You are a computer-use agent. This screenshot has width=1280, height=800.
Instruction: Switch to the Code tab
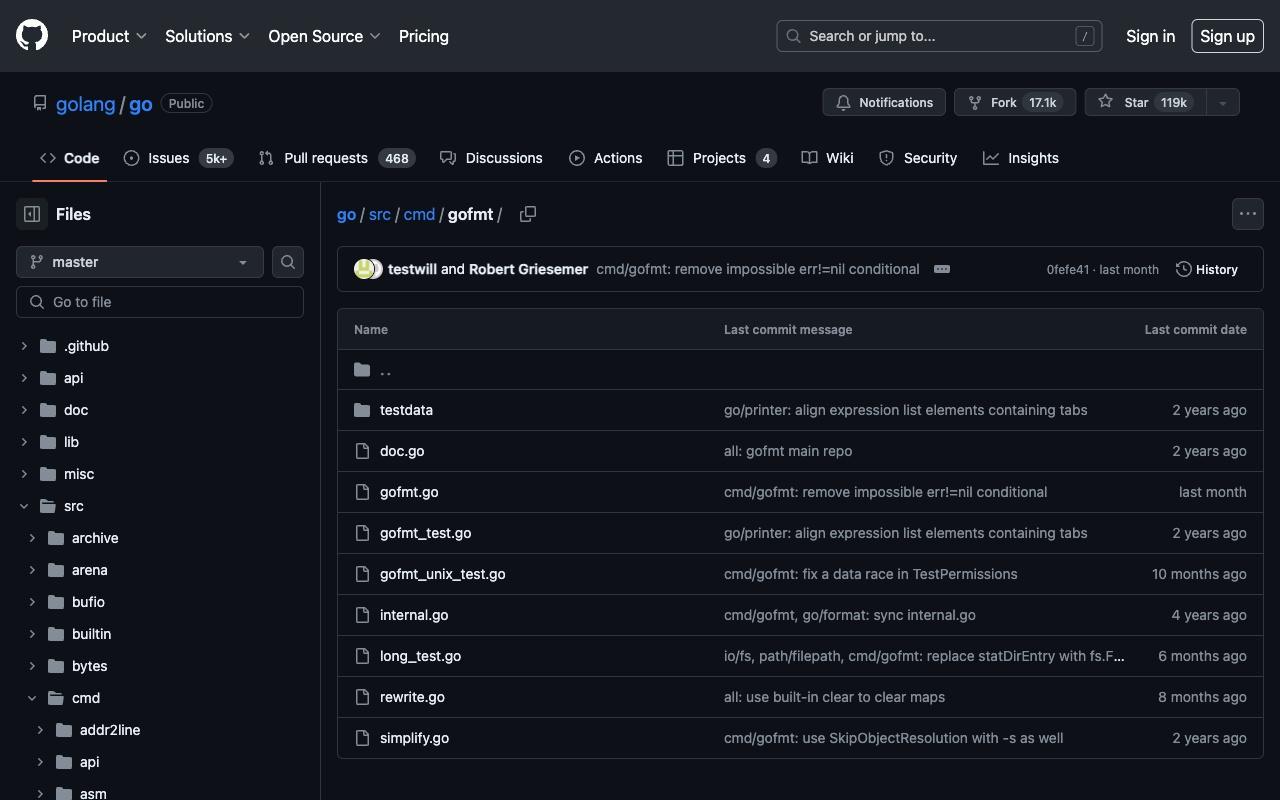70,158
